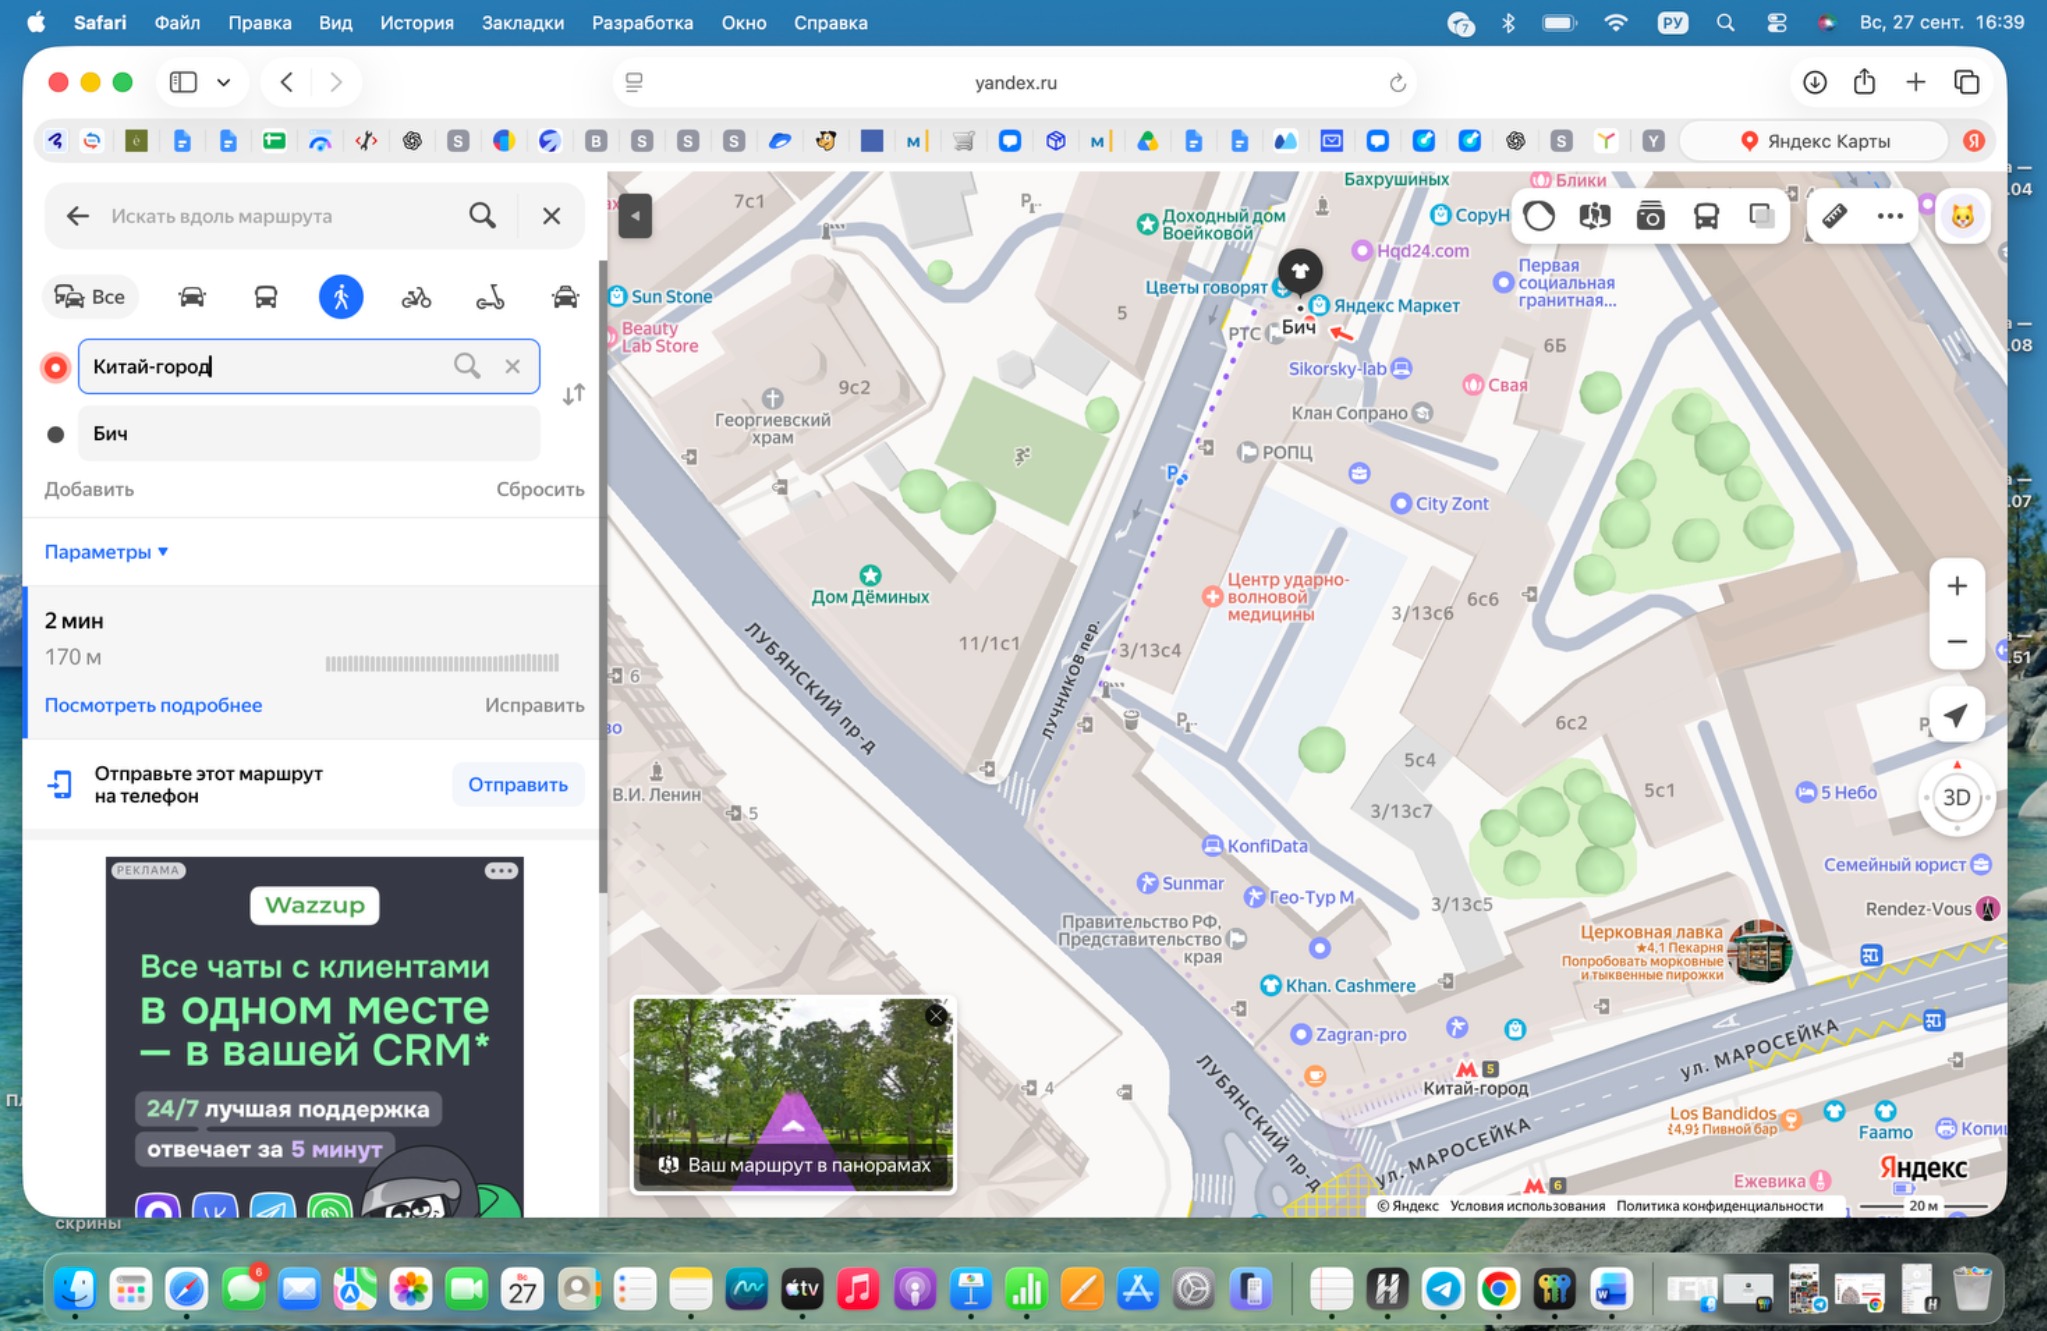The width and height of the screenshot is (2047, 1331).
Task: Open the map ruler tool
Action: point(1834,215)
